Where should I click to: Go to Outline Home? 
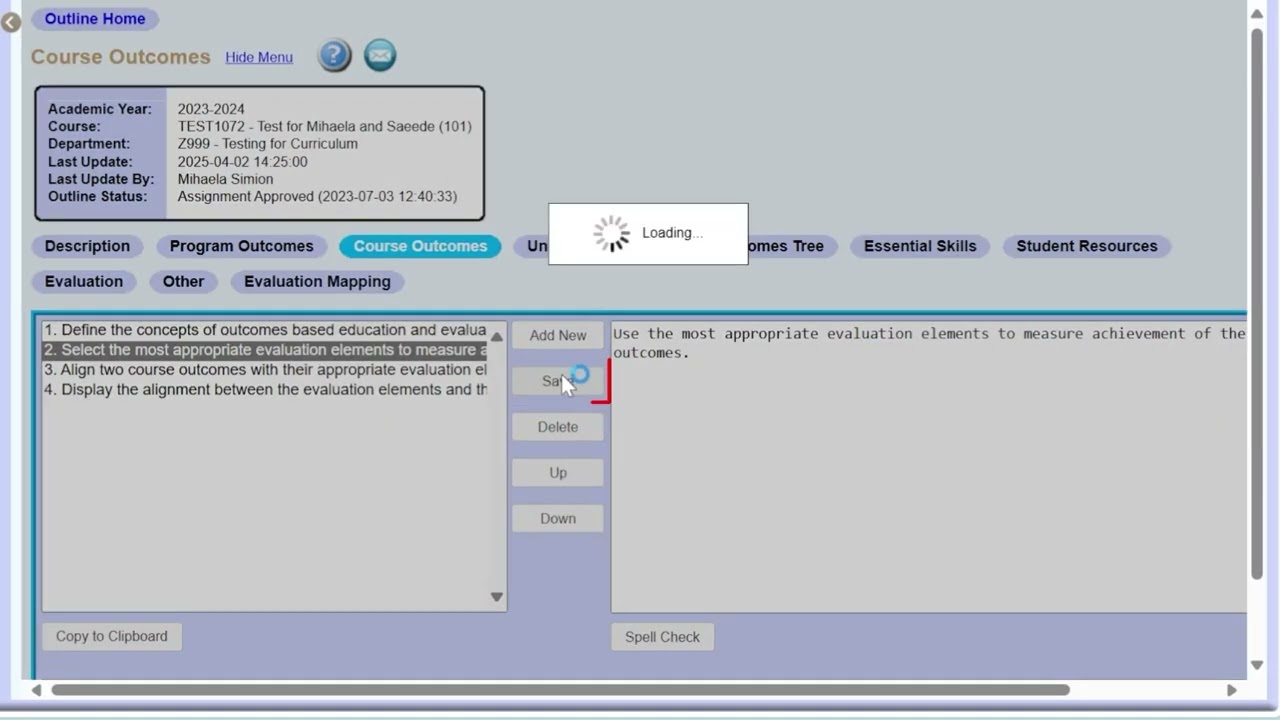pos(95,18)
